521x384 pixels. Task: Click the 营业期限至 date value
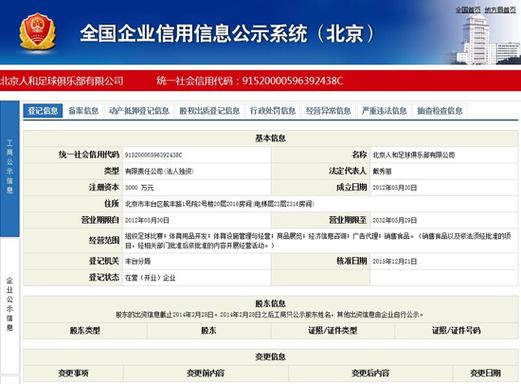tap(395, 220)
